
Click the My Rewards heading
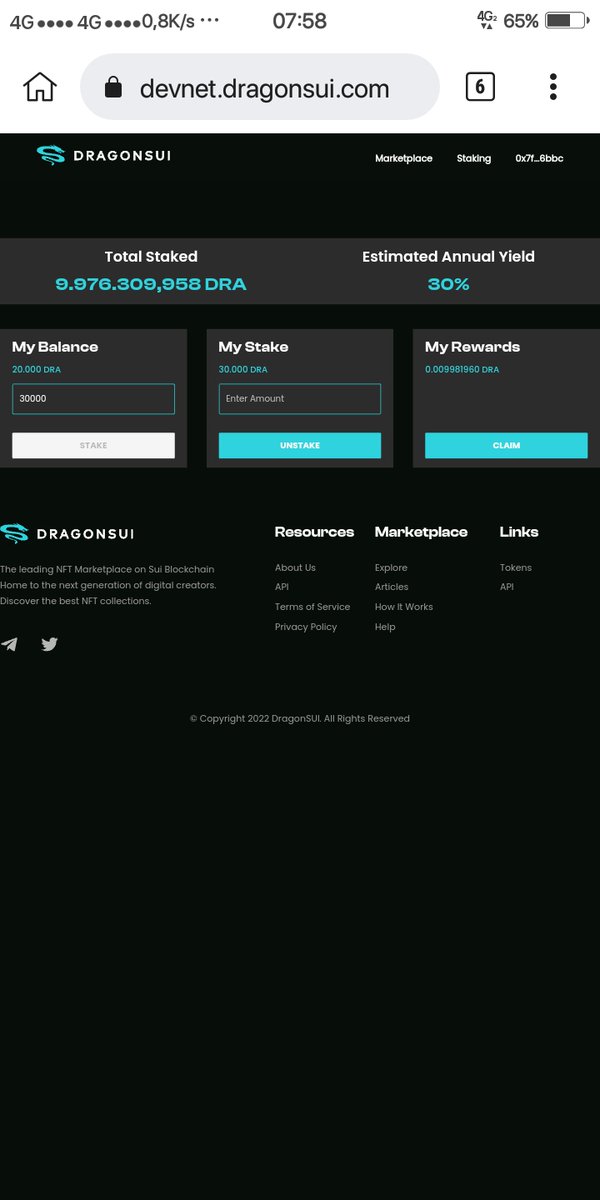[x=472, y=347]
